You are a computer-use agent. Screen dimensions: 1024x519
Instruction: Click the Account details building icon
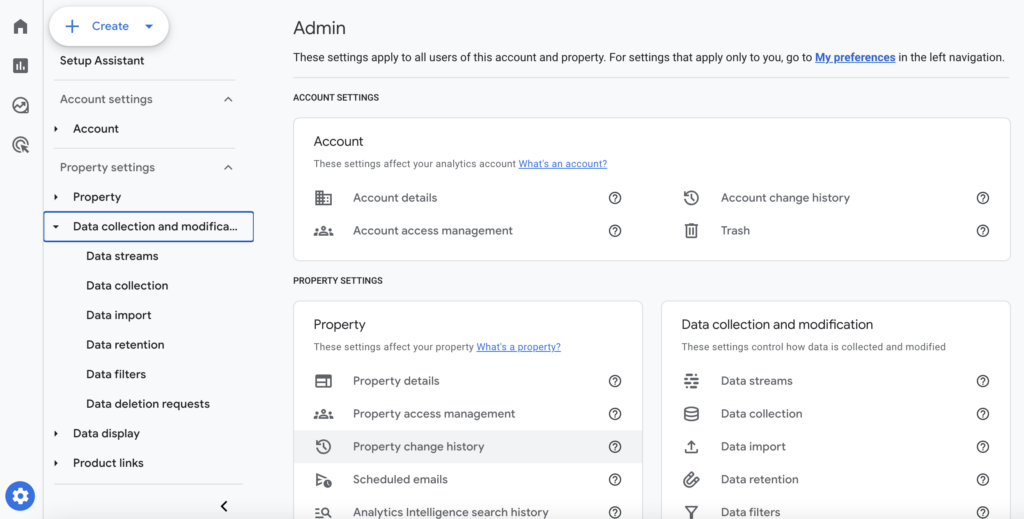click(323, 198)
